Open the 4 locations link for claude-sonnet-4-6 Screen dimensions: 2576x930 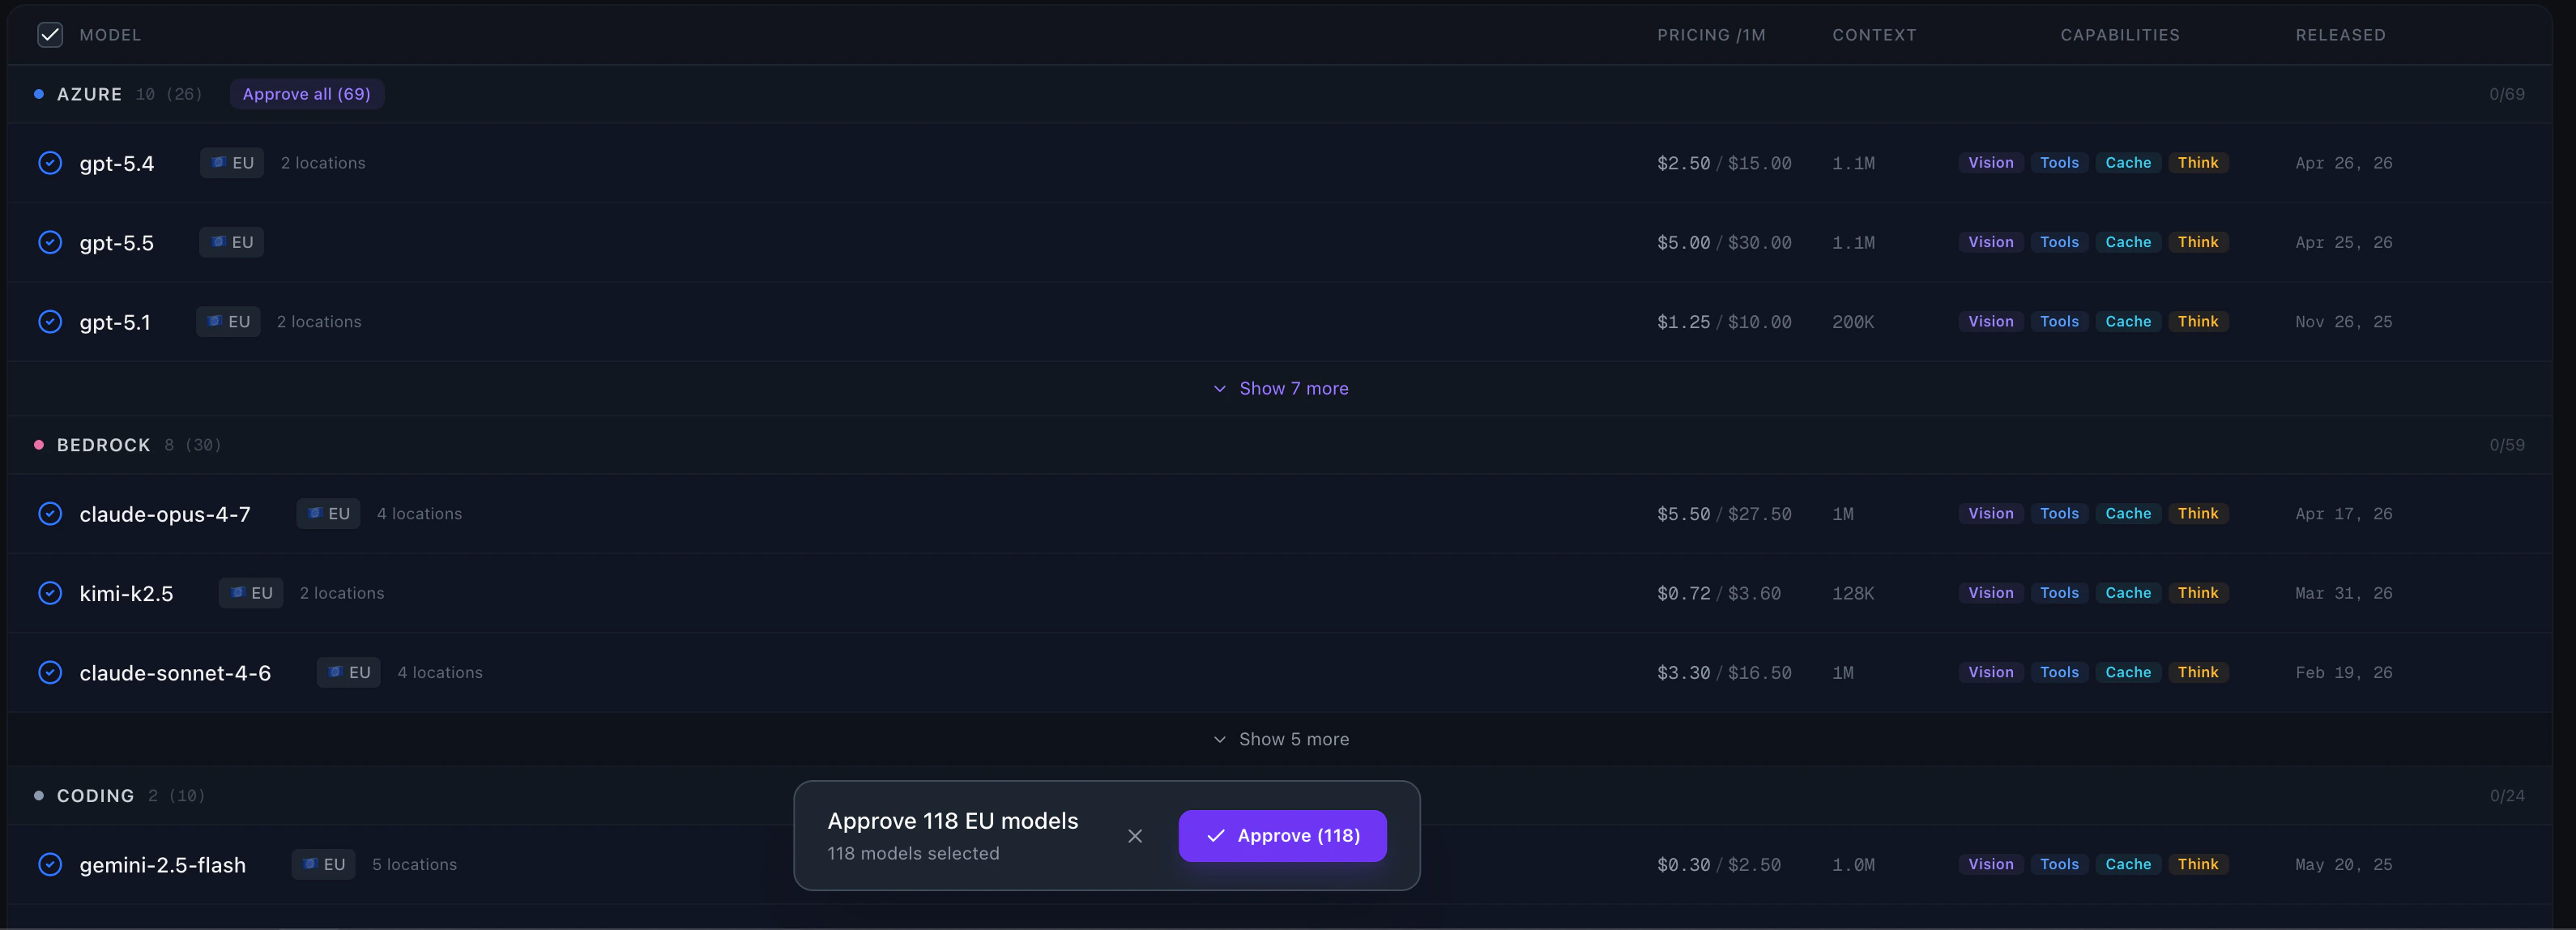(440, 672)
